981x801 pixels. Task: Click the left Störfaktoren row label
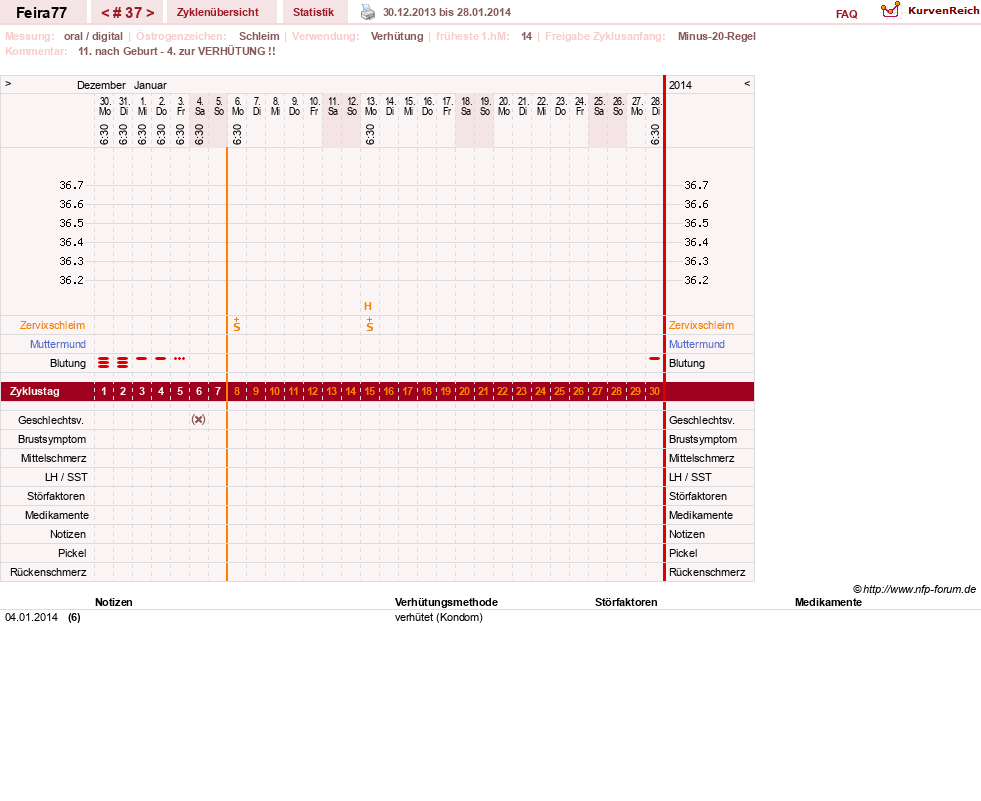56,496
